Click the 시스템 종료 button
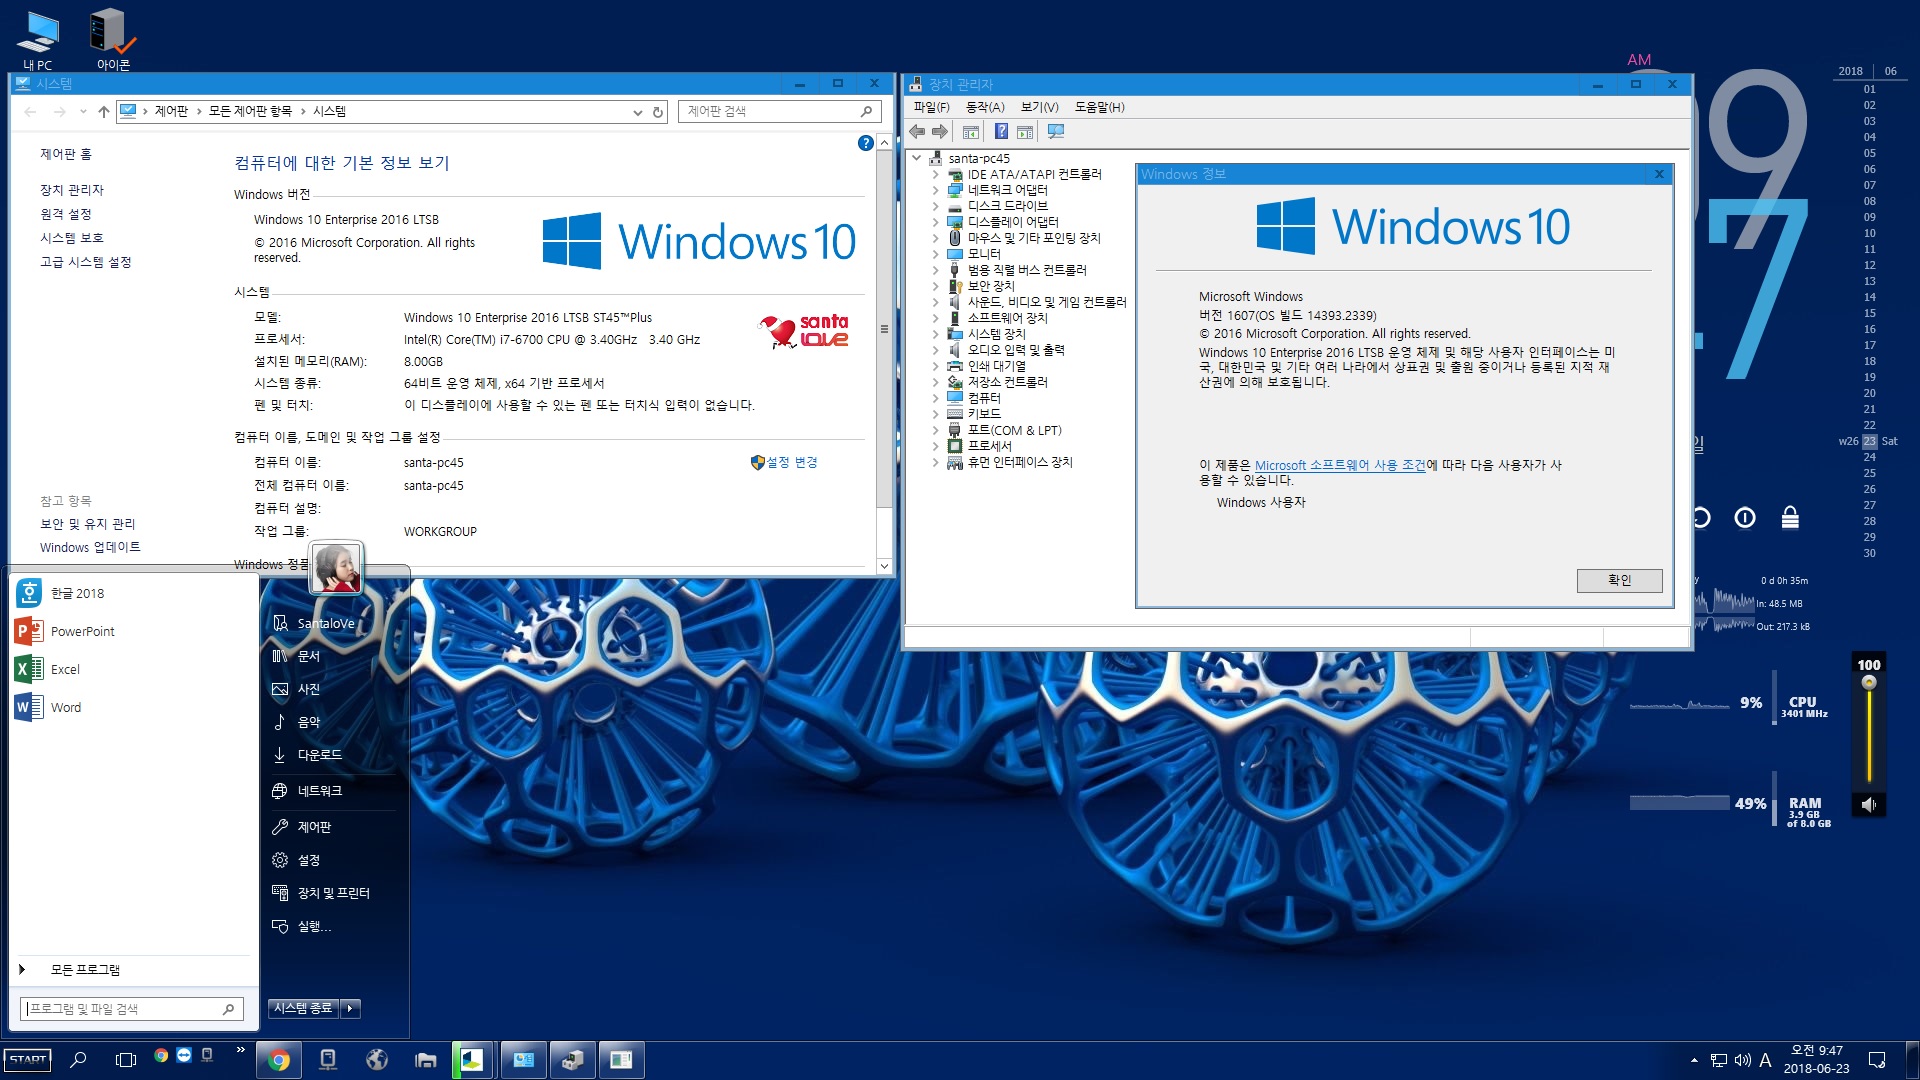Image resolution: width=1920 pixels, height=1080 pixels. [x=303, y=1008]
